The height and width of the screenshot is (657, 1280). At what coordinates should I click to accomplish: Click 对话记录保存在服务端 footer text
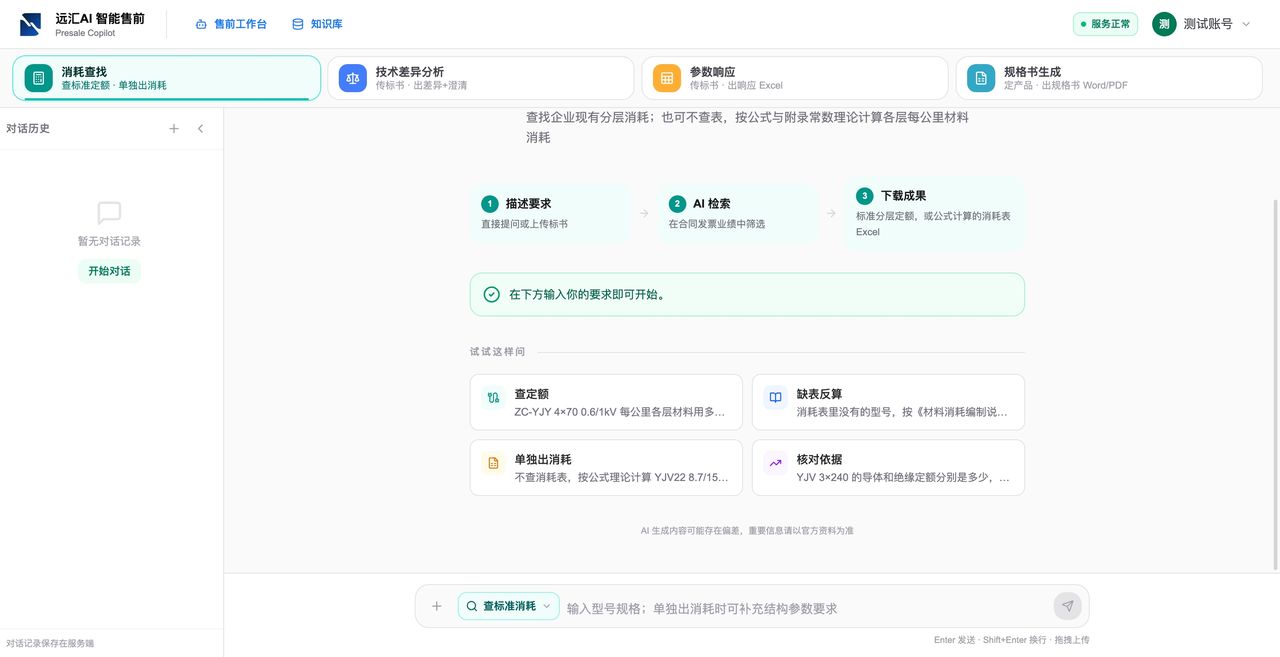(x=50, y=643)
